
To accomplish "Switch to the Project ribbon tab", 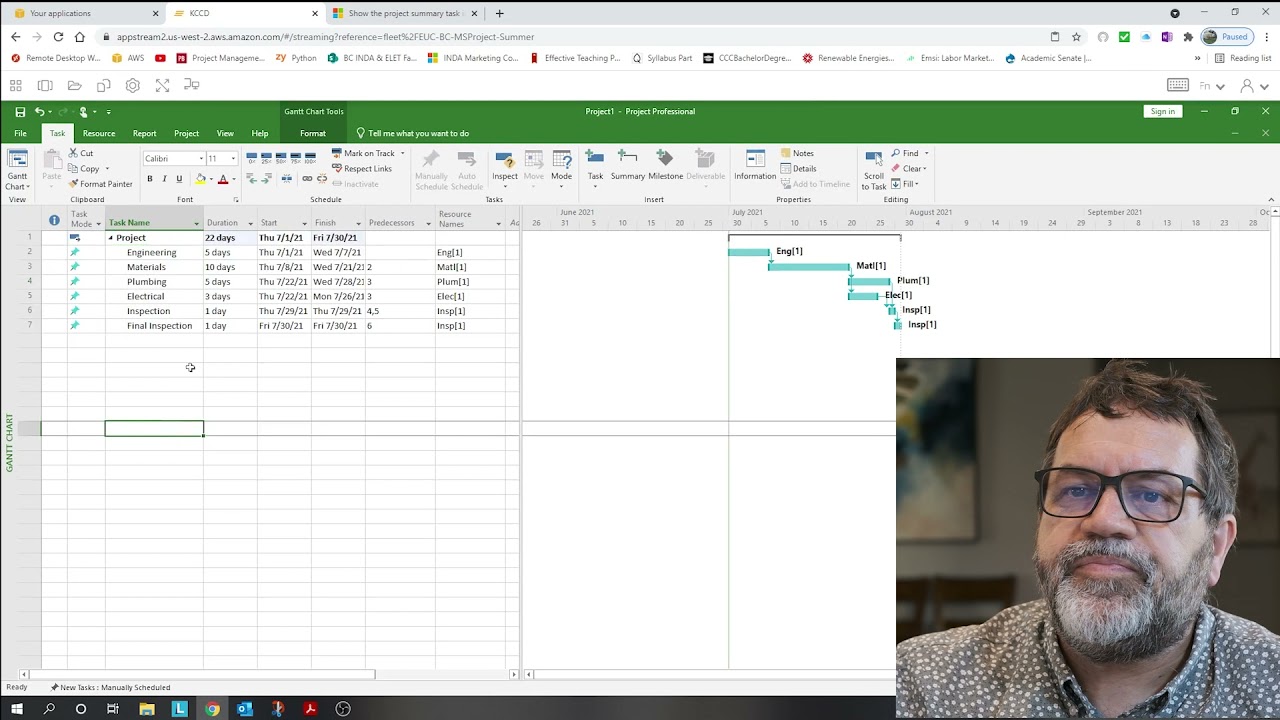I will click(x=186, y=133).
